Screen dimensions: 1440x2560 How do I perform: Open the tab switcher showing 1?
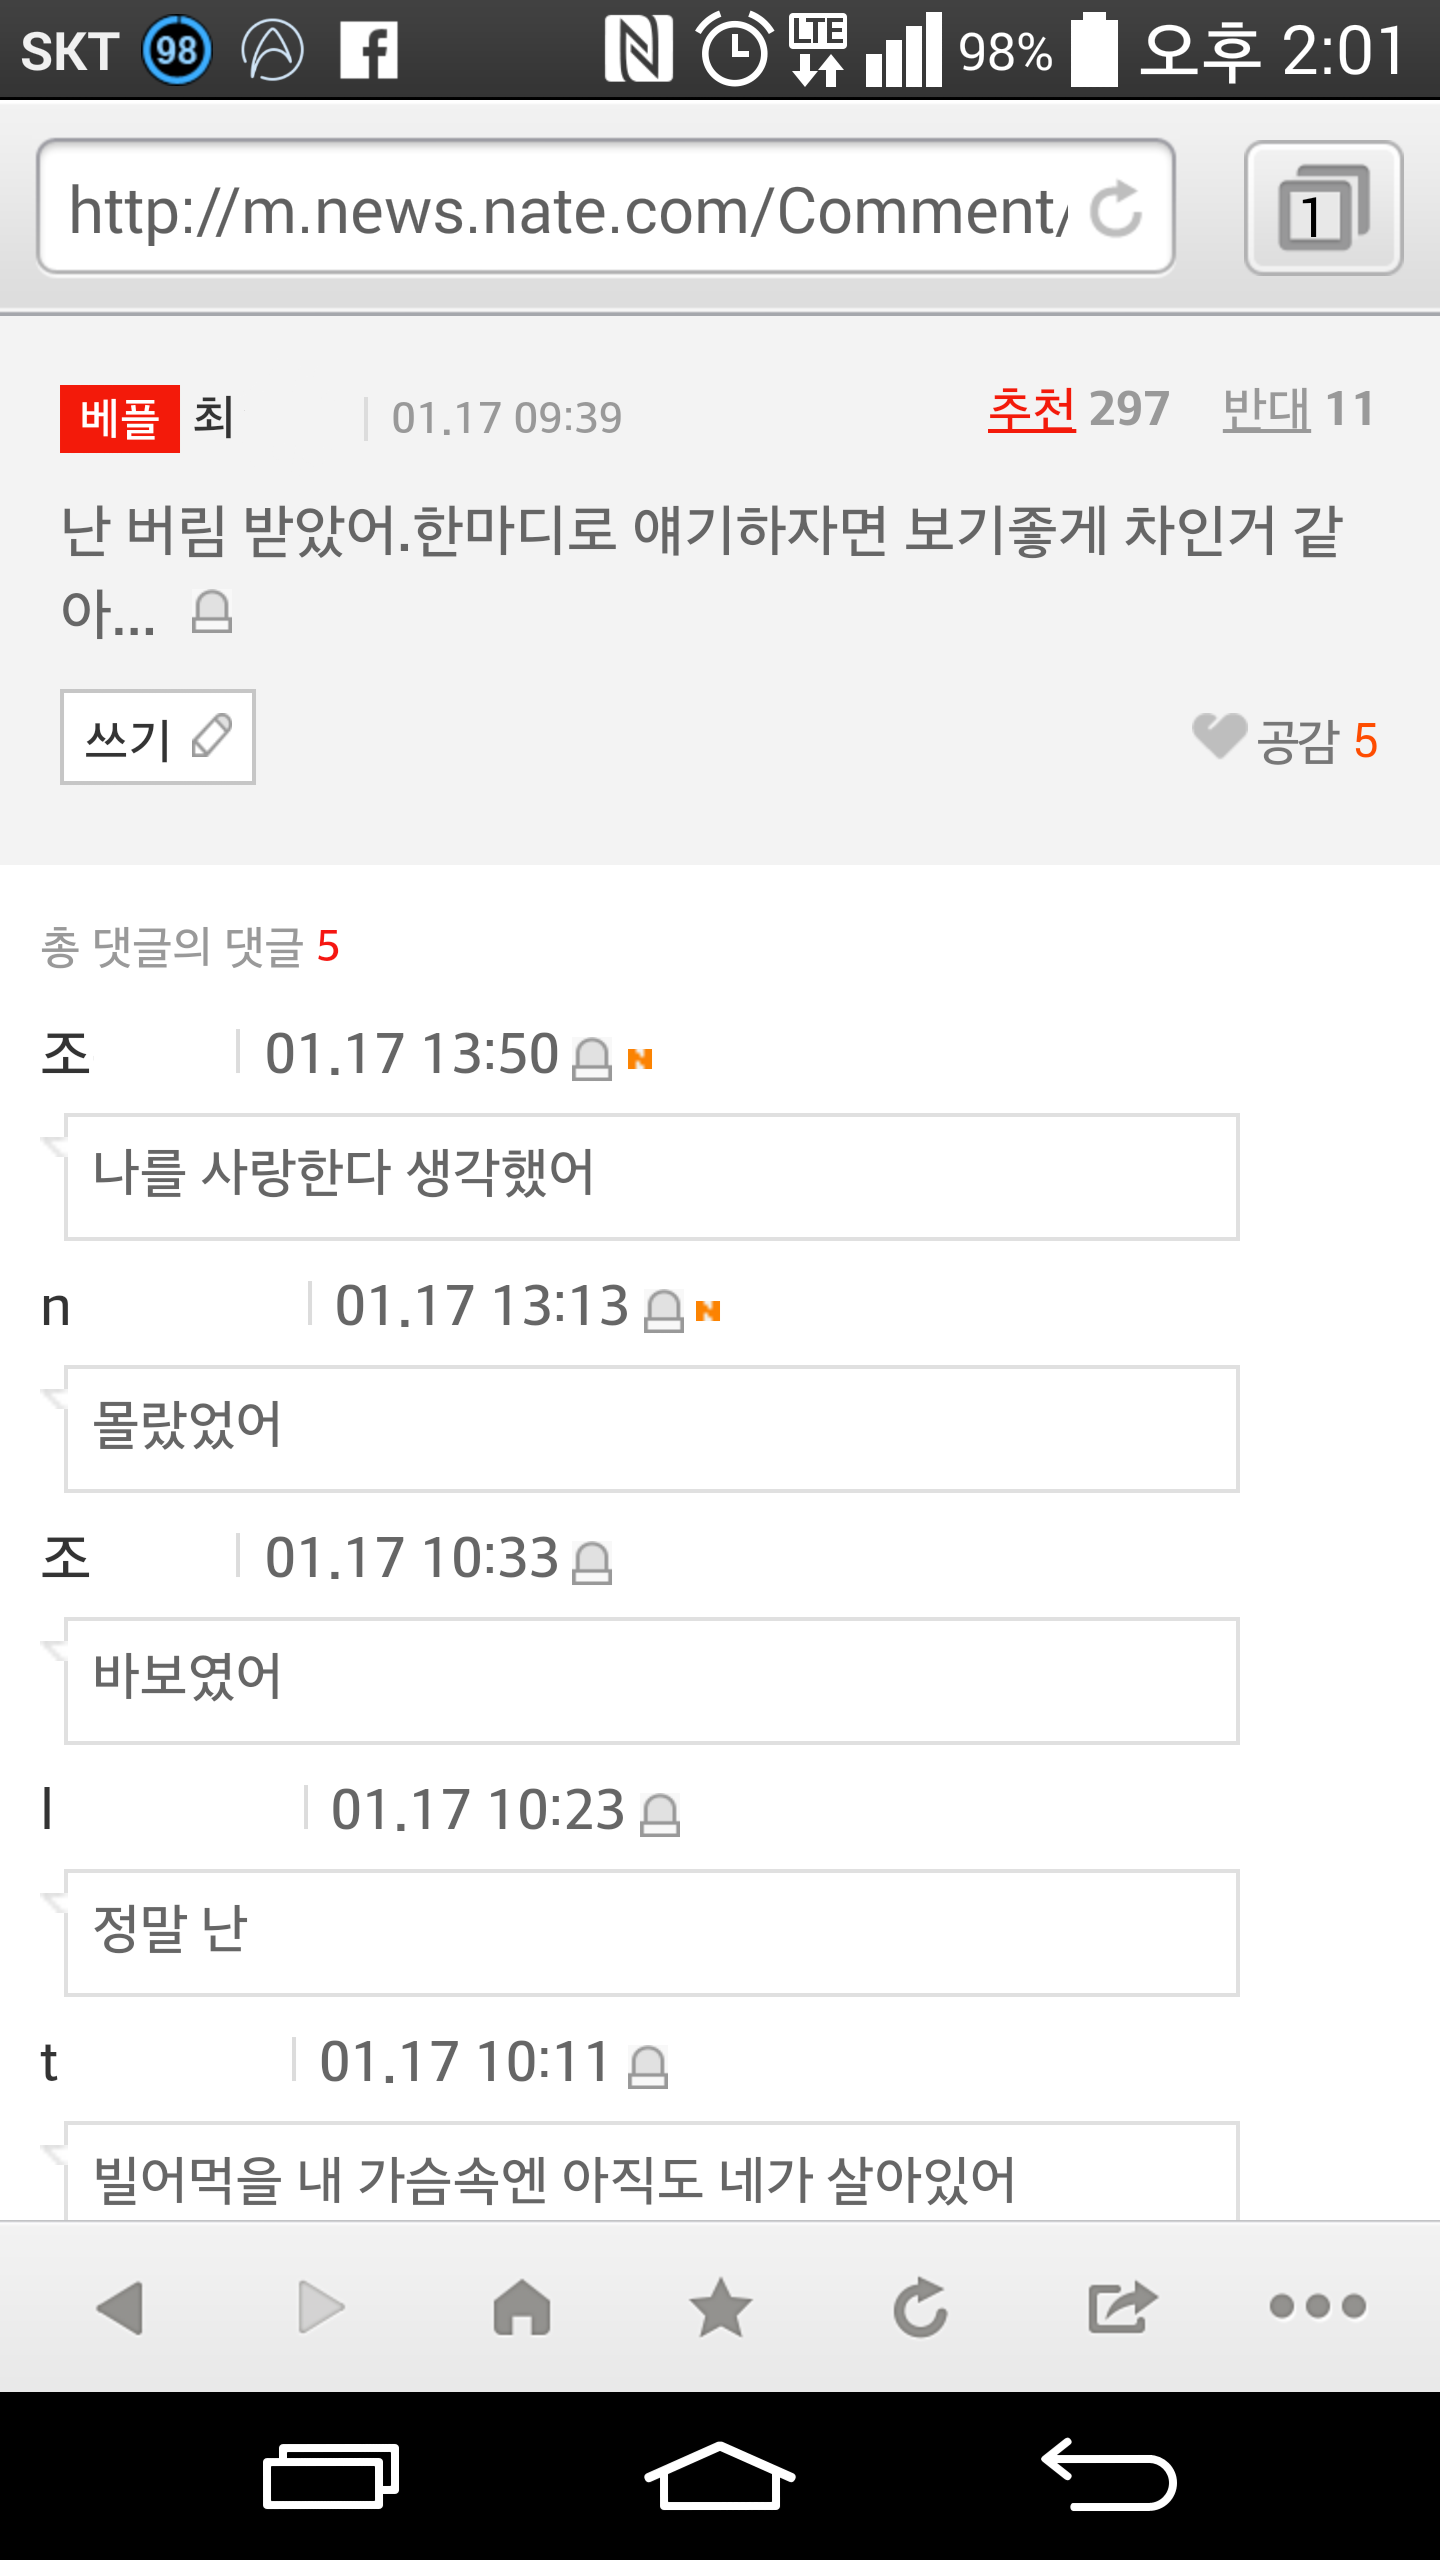(x=1323, y=208)
